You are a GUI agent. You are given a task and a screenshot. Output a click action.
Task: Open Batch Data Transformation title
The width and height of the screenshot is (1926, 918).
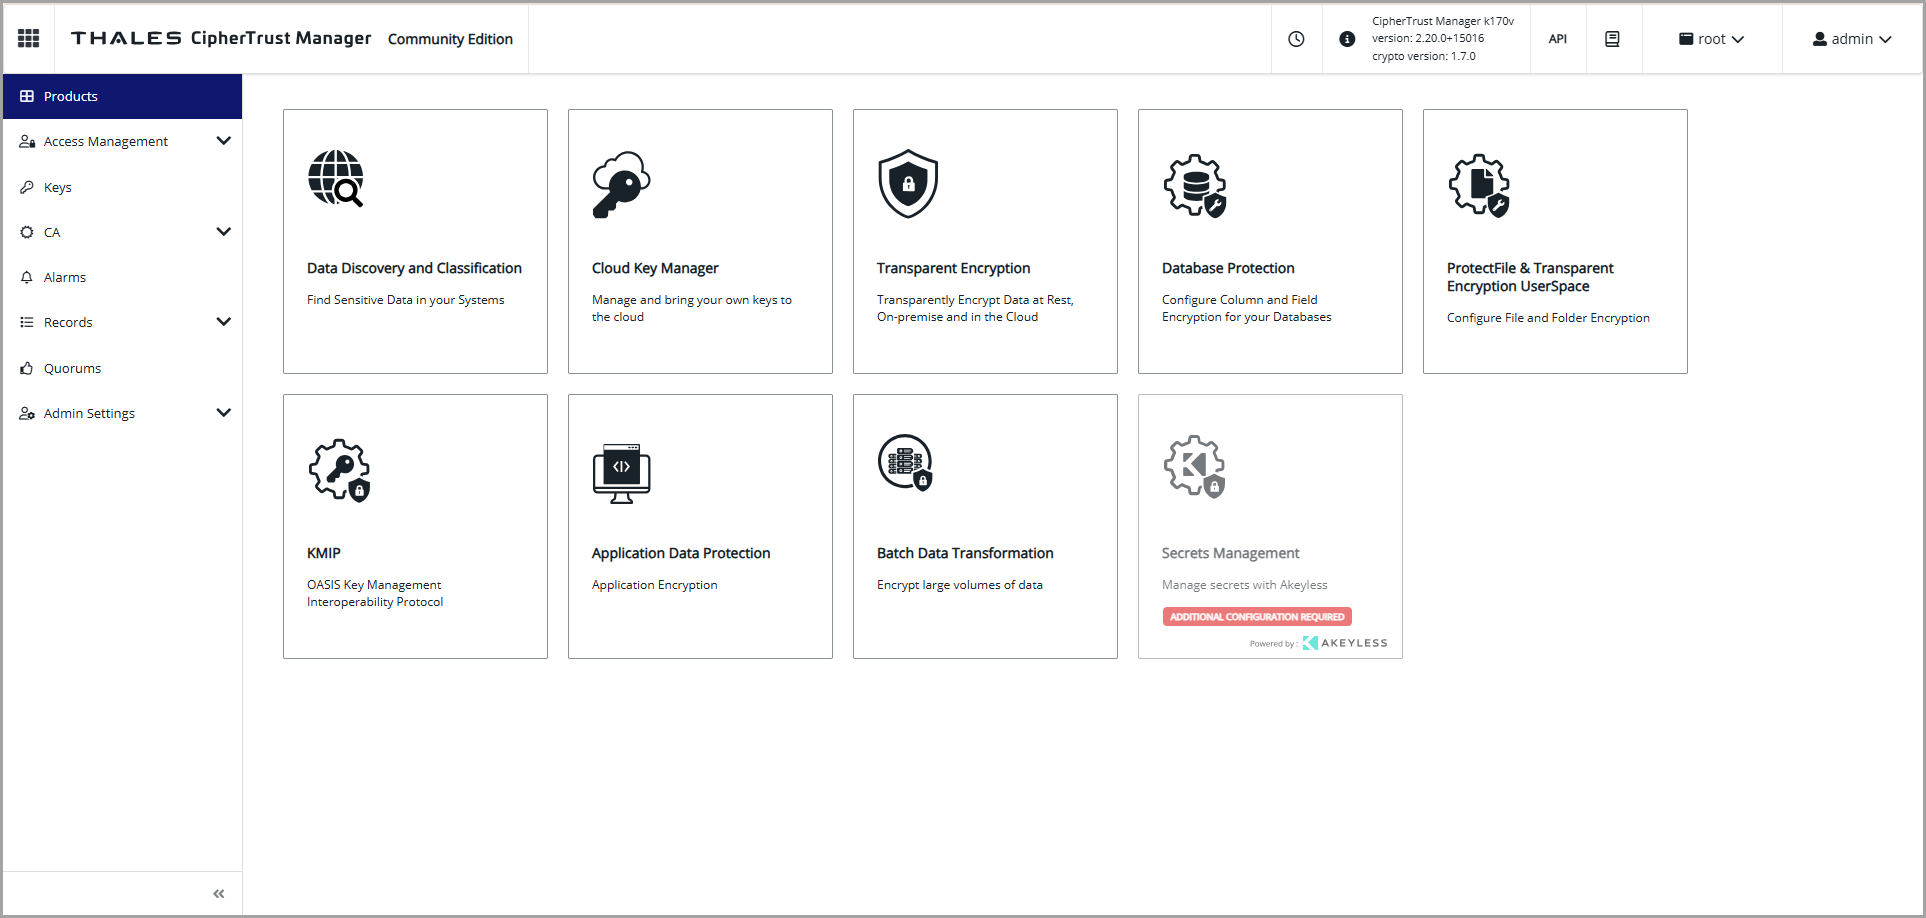pyautogui.click(x=965, y=553)
